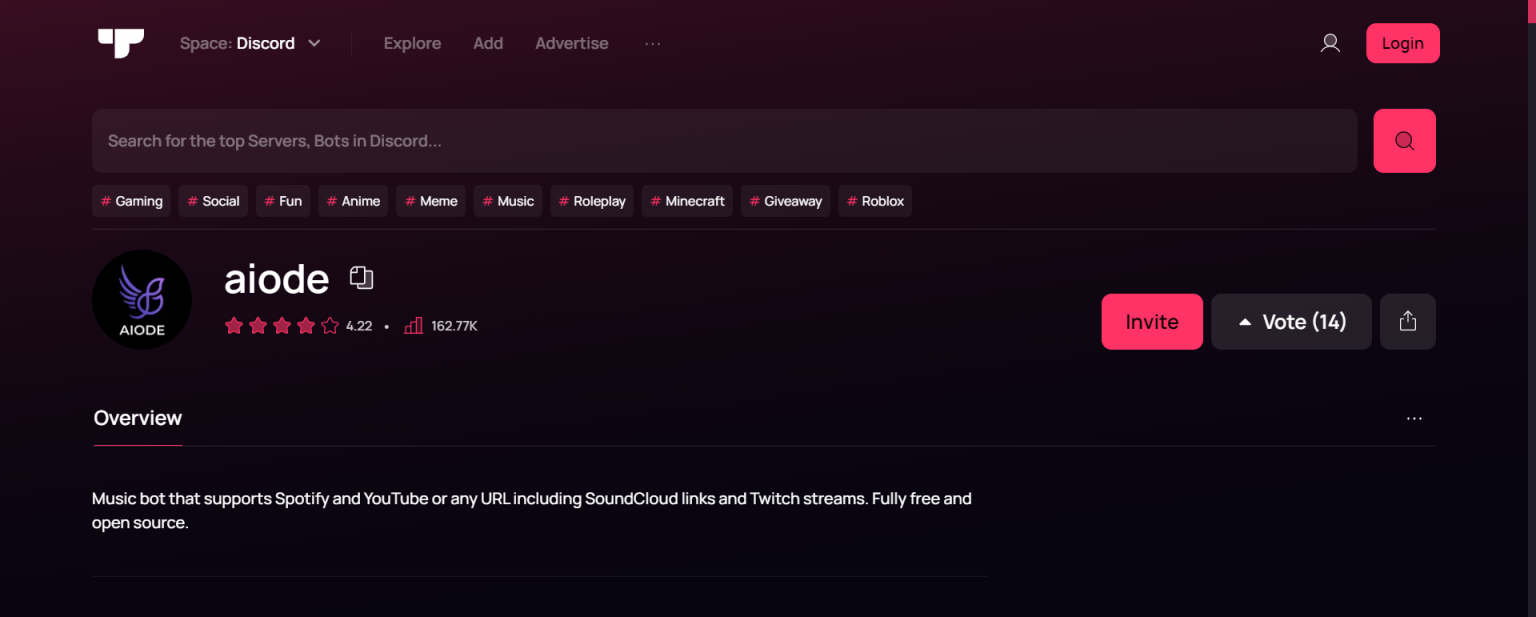This screenshot has height=617, width=1536.
Task: Open the Advertise menu item
Action: pyautogui.click(x=571, y=43)
